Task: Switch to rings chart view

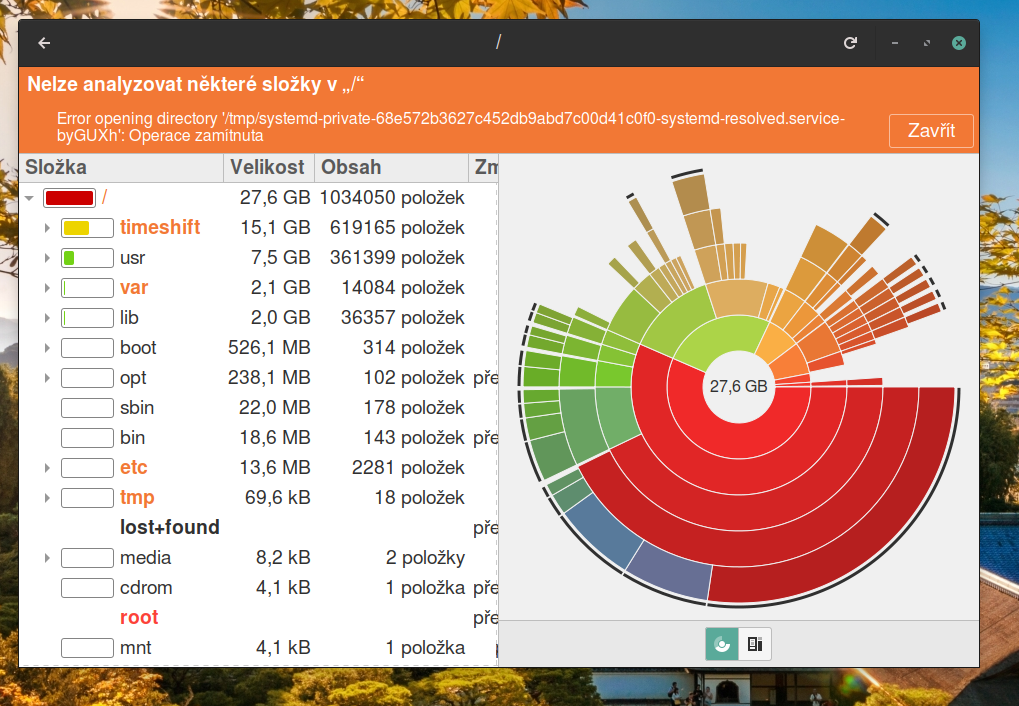Action: pyautogui.click(x=722, y=644)
